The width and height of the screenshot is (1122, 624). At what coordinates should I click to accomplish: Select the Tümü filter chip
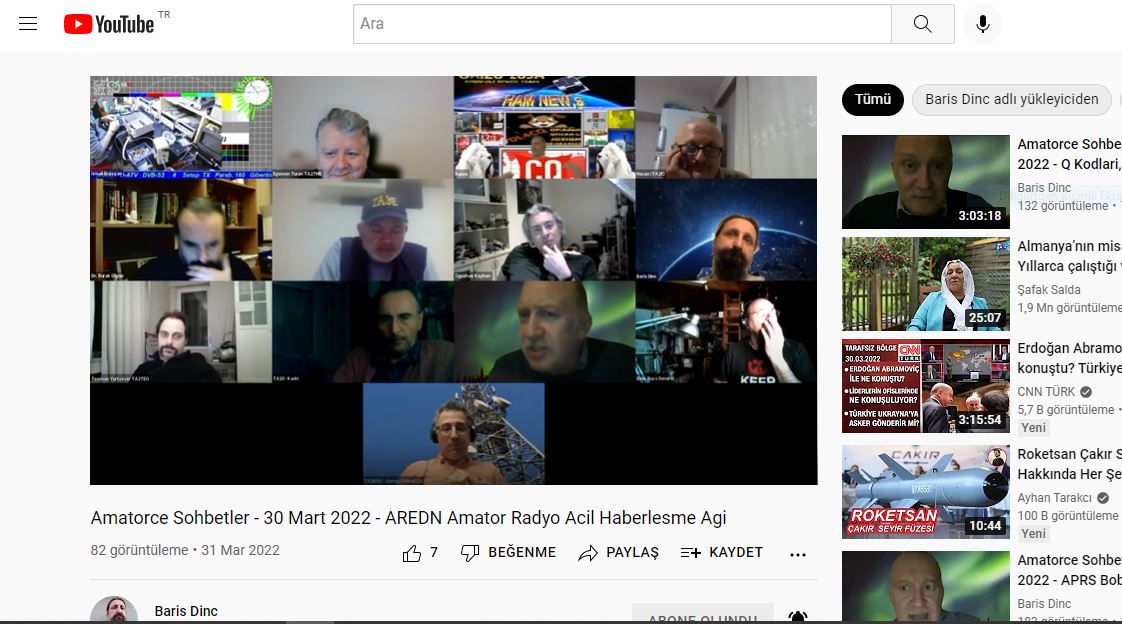tap(872, 99)
